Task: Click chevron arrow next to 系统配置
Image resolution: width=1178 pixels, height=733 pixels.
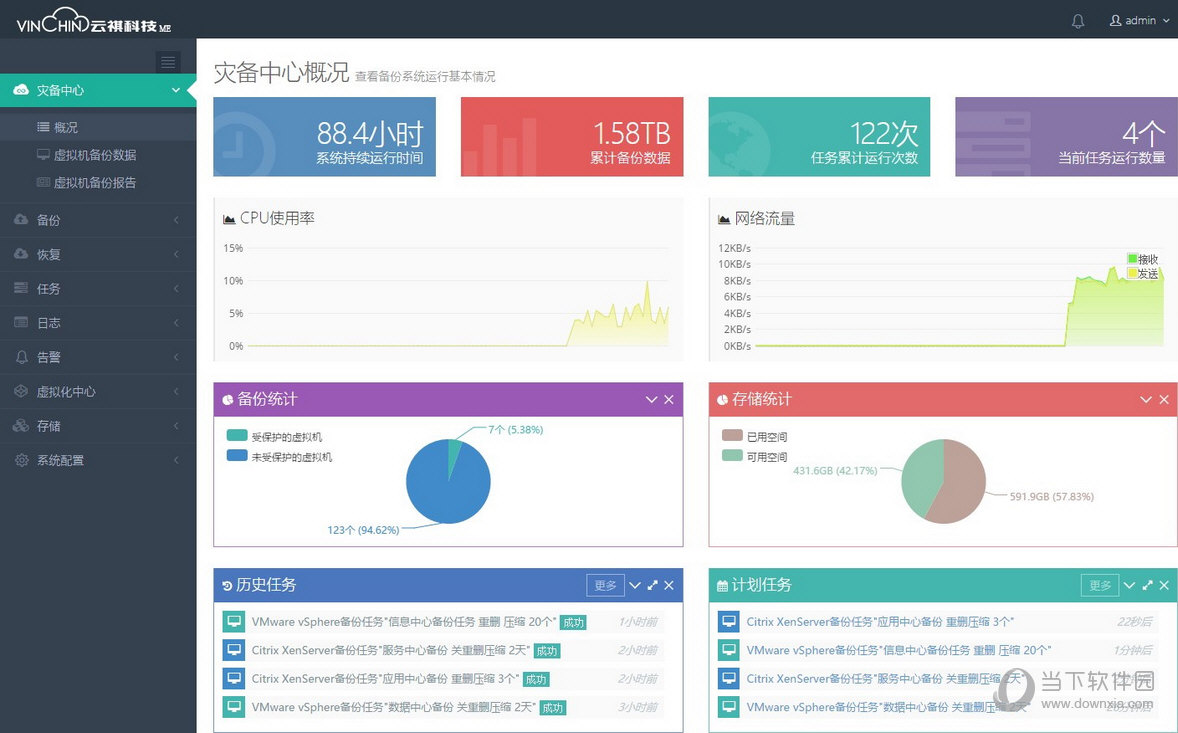Action: coord(177,460)
